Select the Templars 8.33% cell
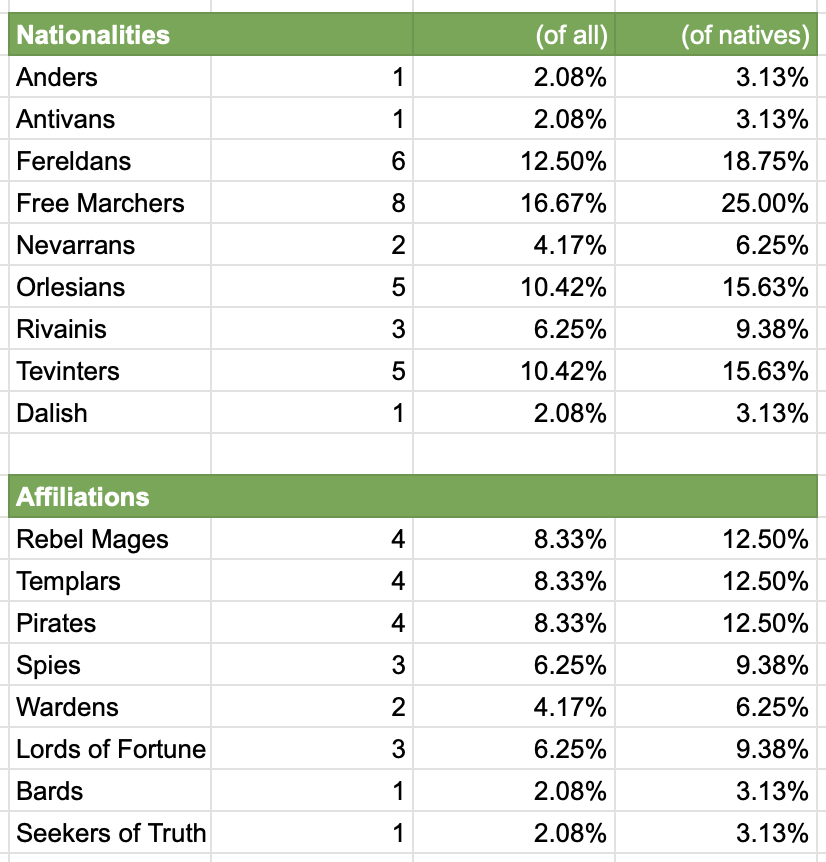 tap(514, 581)
